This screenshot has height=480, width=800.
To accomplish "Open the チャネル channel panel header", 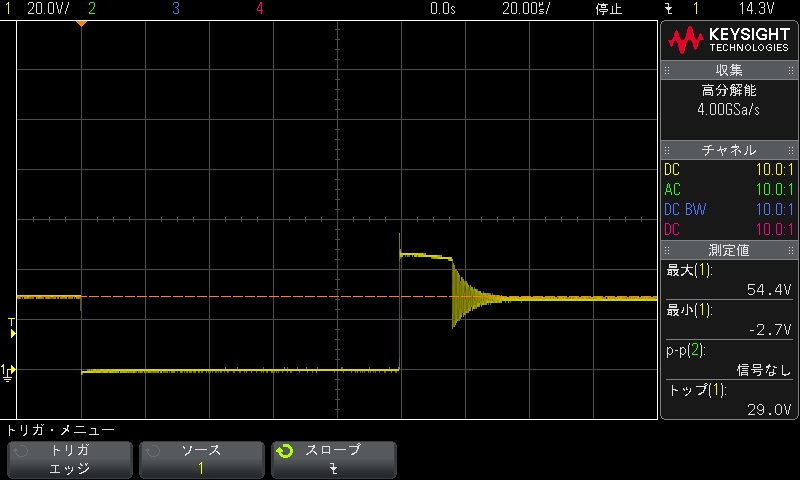I will pos(729,150).
